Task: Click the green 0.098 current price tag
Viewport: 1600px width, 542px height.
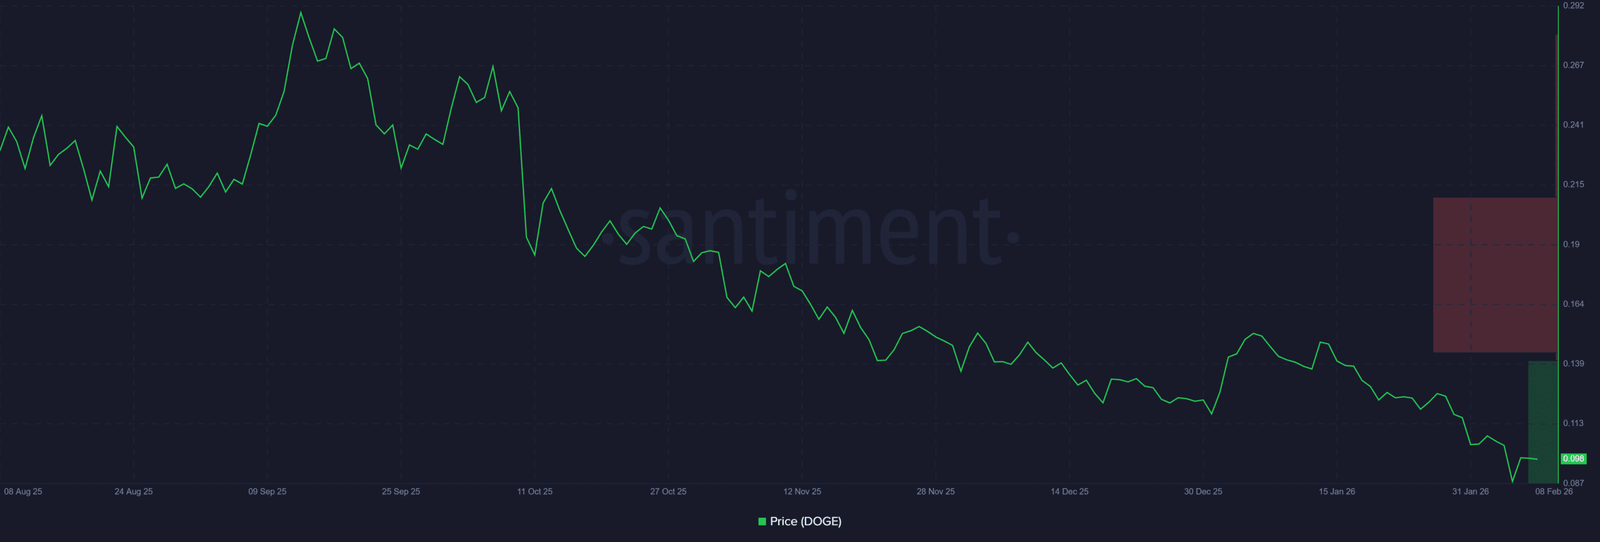Action: (x=1573, y=459)
